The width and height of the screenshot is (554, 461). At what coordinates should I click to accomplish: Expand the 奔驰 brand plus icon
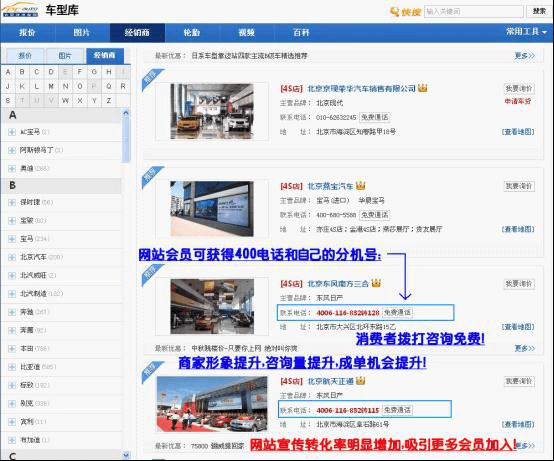point(12,312)
